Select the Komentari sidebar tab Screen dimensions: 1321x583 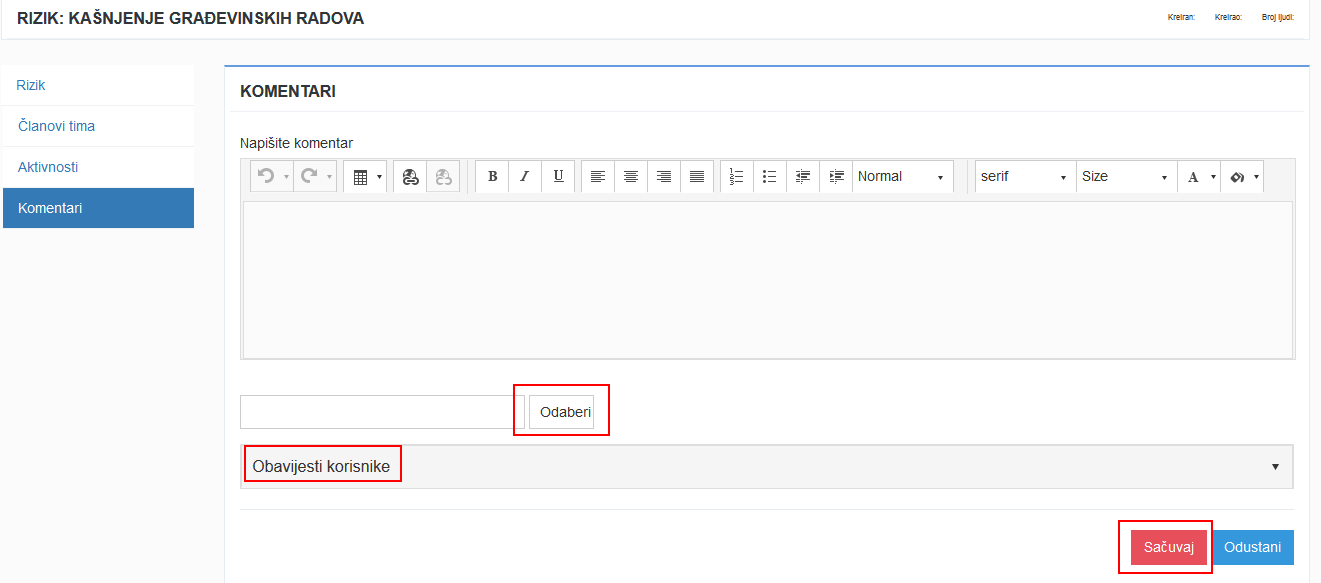(x=98, y=208)
